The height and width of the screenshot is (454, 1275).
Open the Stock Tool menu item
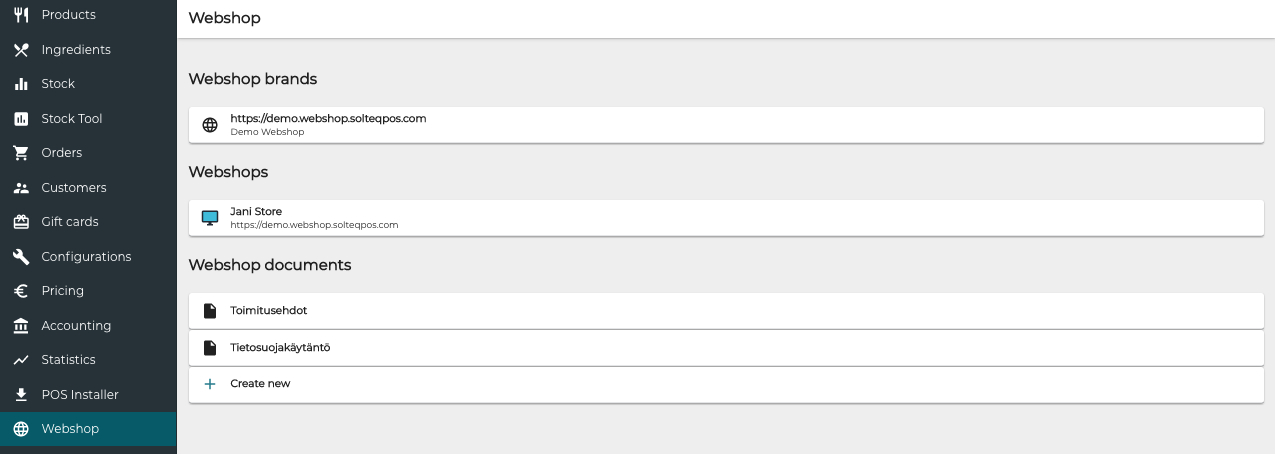click(x=72, y=119)
